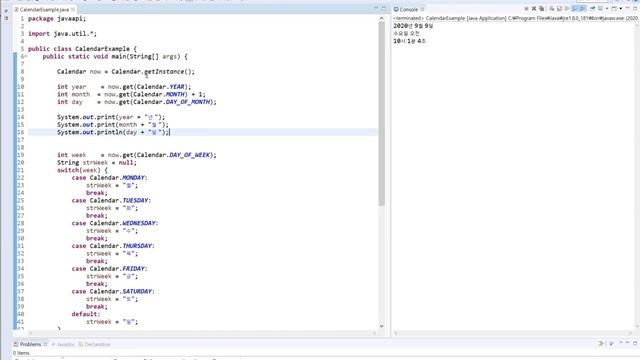
Task: Click 'Calendar.YEAR' on line 10
Action: pyautogui.click(x=160, y=87)
